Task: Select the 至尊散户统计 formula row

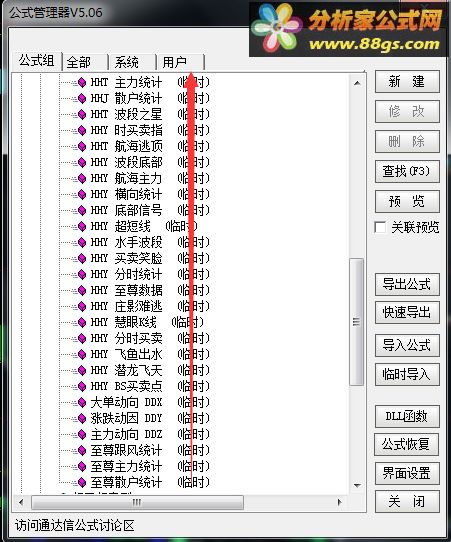Action: (150, 482)
